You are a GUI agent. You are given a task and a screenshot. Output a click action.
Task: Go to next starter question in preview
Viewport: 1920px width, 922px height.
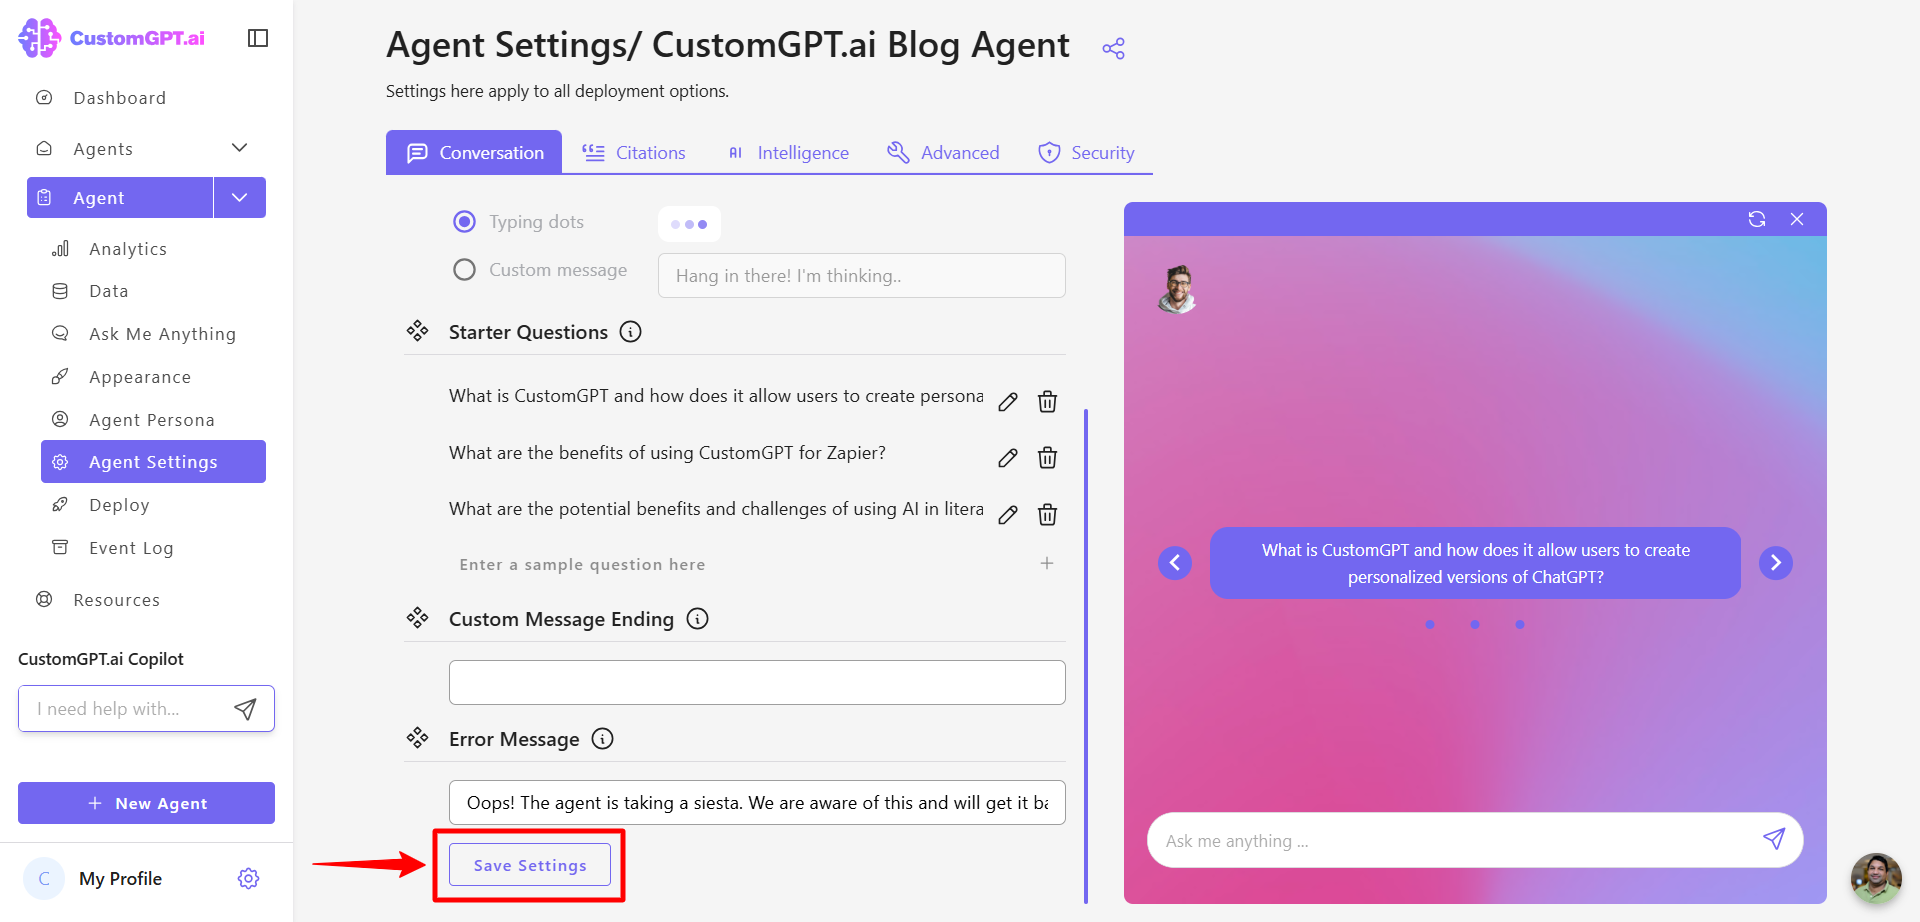(1776, 563)
